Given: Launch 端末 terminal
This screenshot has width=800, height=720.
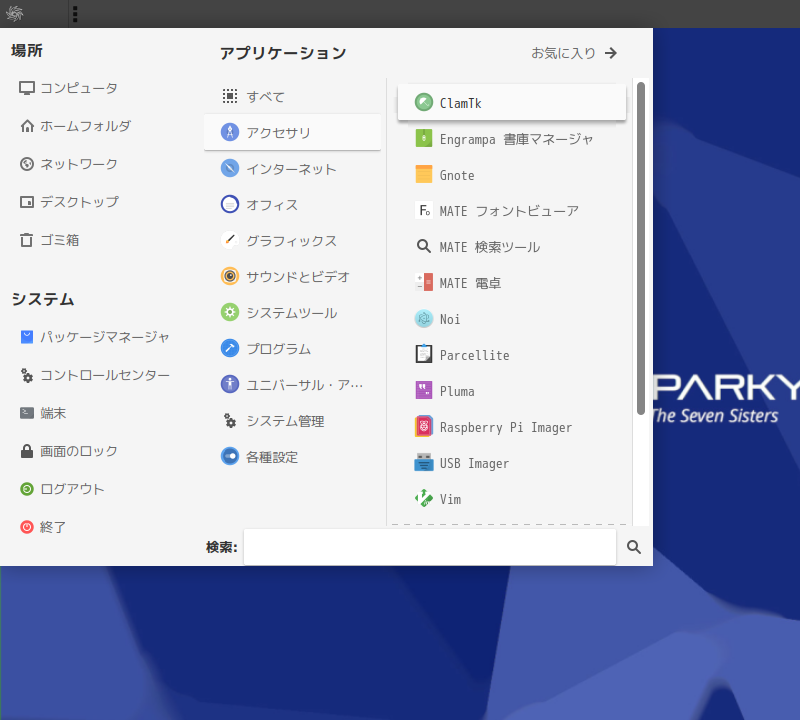Looking at the screenshot, I should tap(43, 413).
